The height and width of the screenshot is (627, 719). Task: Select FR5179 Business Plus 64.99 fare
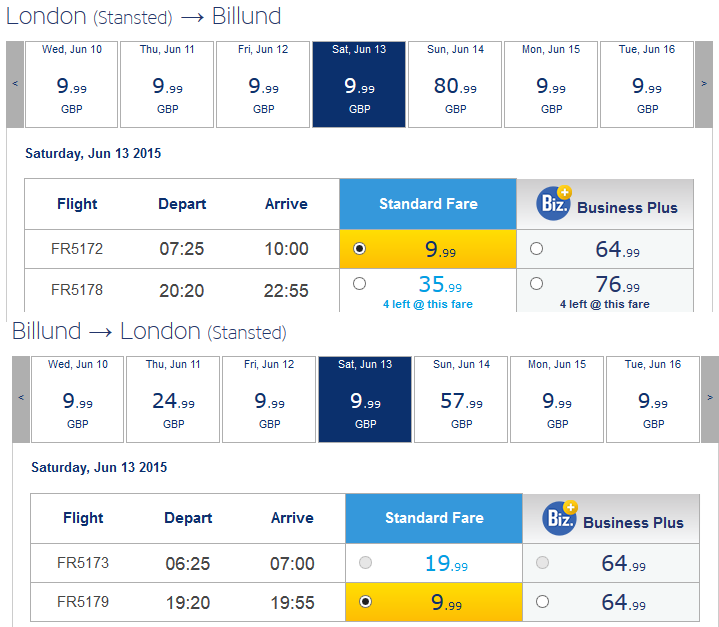point(542,602)
